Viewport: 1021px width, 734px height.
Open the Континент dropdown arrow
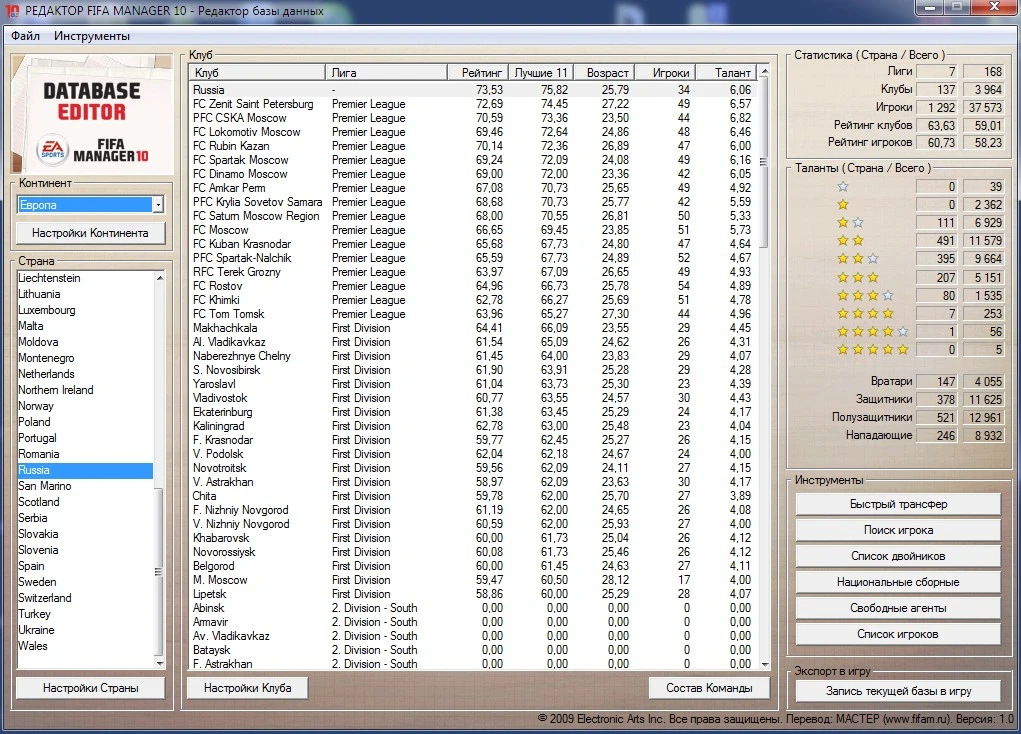coord(158,205)
